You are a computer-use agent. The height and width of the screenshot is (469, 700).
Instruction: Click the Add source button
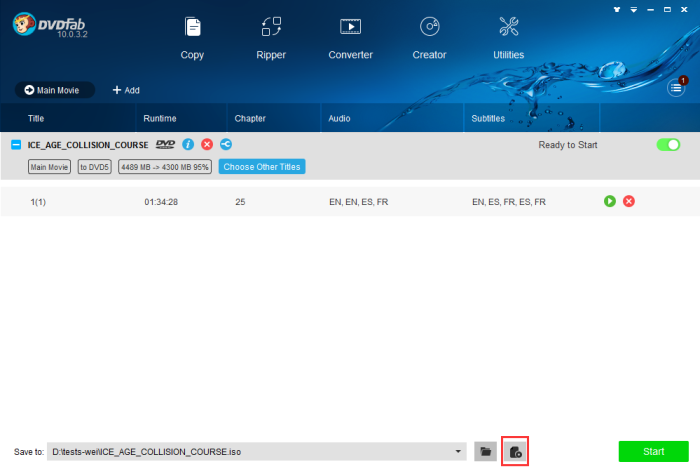click(126, 90)
